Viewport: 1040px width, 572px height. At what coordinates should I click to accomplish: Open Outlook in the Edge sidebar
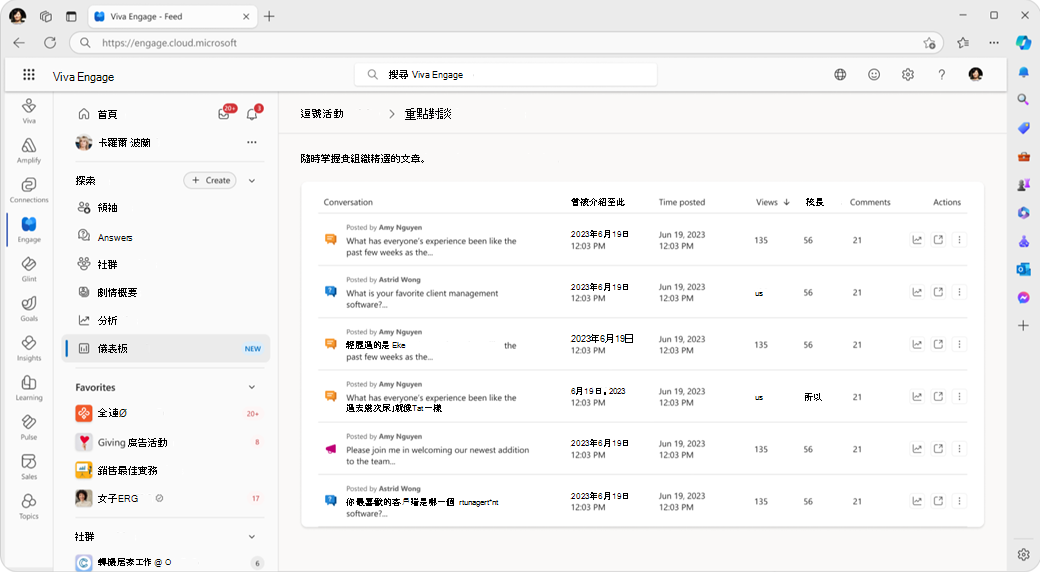tap(1023, 269)
